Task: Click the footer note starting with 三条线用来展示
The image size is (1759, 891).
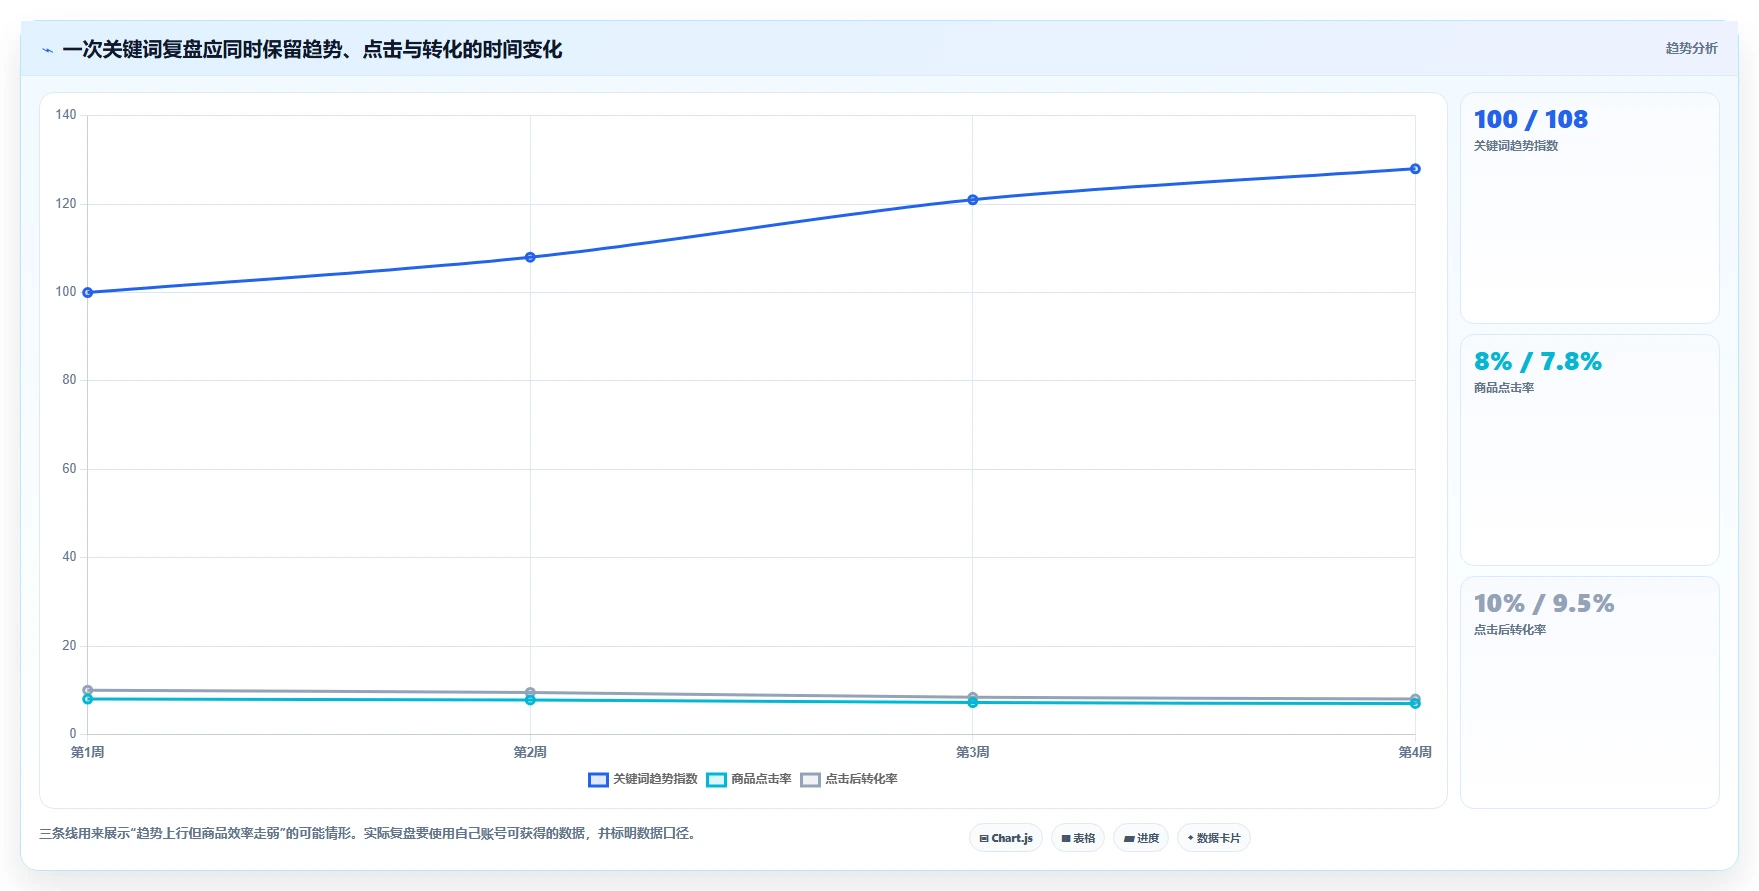Action: pyautogui.click(x=367, y=833)
